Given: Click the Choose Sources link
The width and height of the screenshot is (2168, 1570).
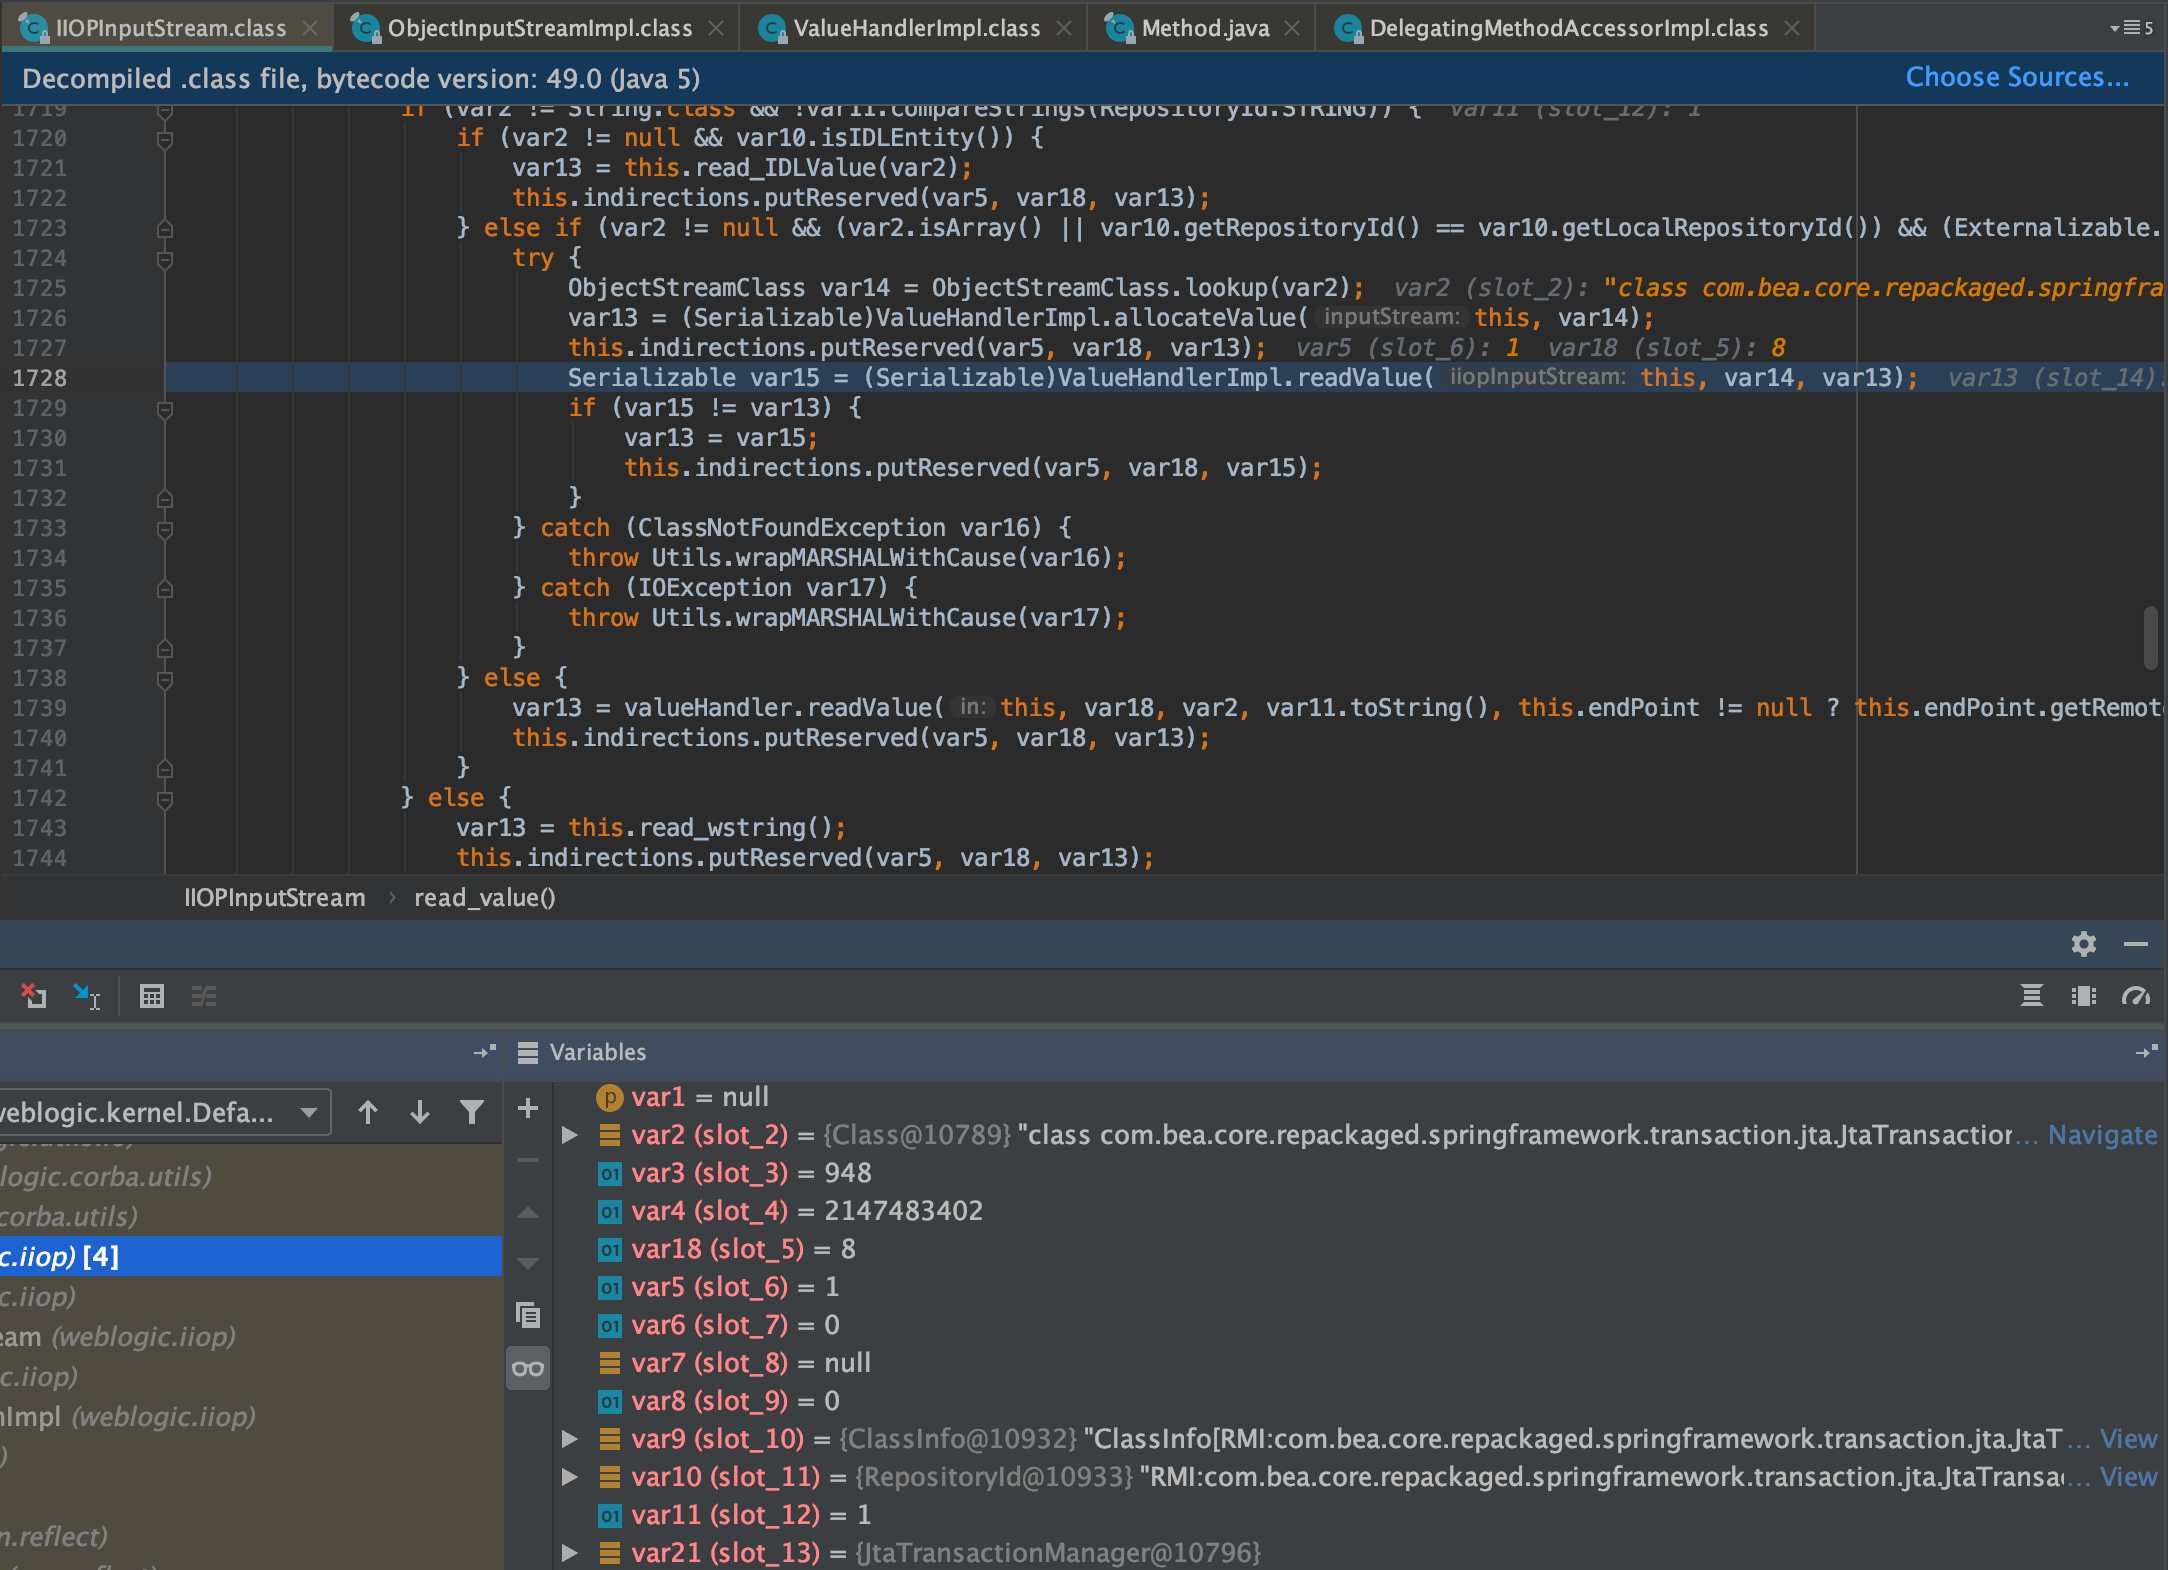Looking at the screenshot, I should pyautogui.click(x=2016, y=77).
